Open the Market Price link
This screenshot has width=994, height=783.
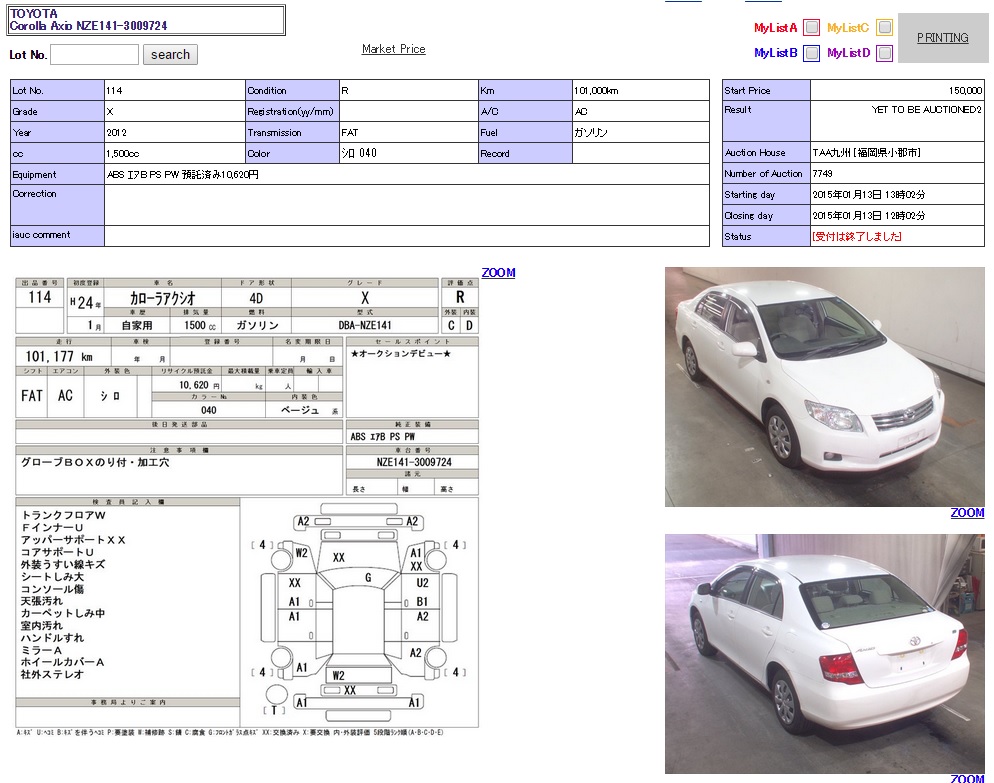393,49
